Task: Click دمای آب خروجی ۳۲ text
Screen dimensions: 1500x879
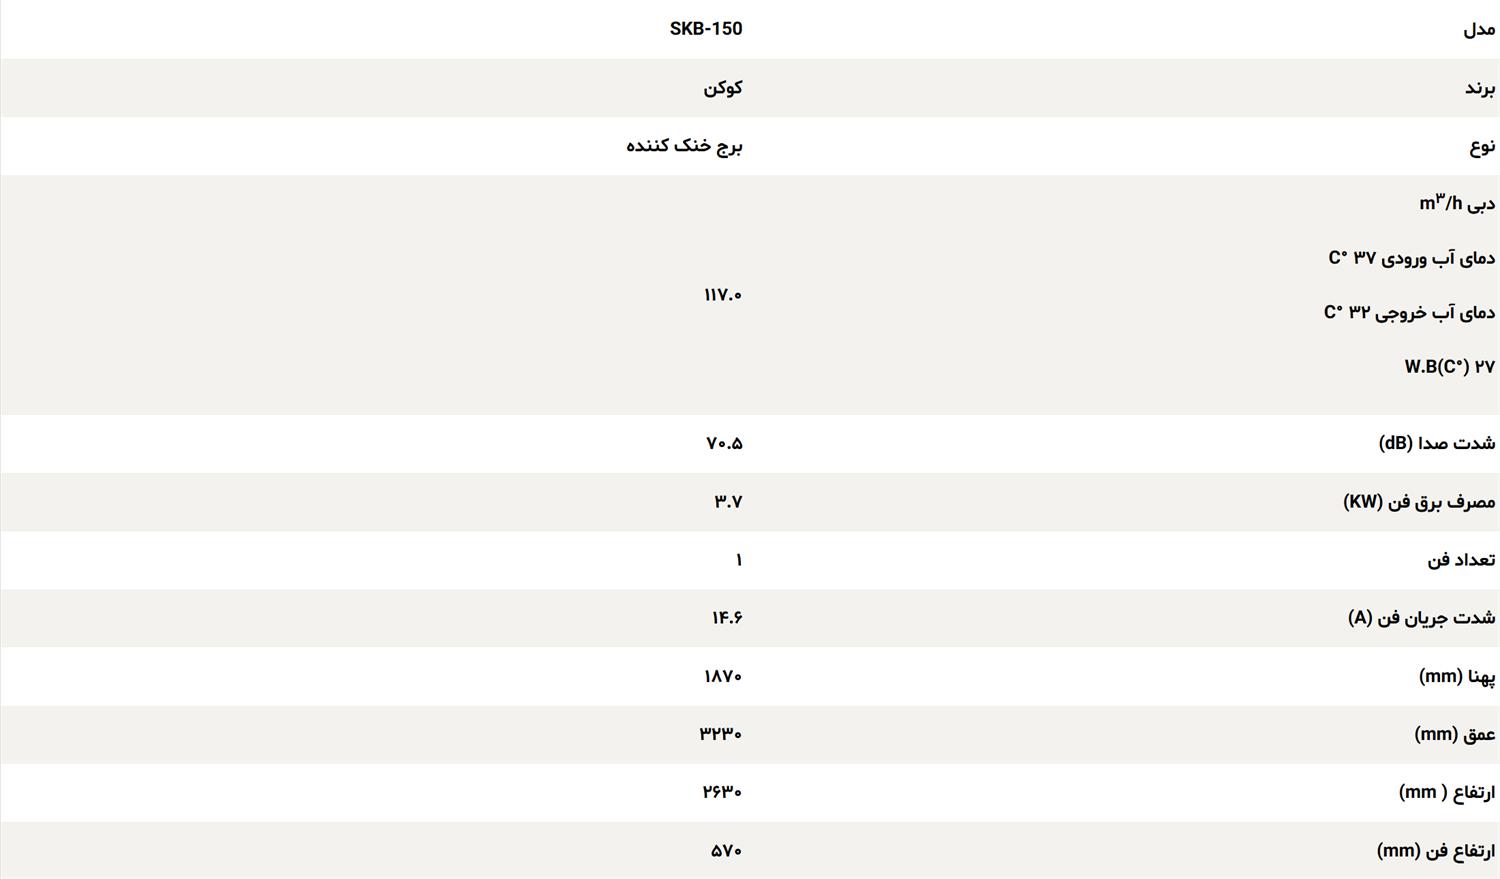Action: pyautogui.click(x=1410, y=312)
